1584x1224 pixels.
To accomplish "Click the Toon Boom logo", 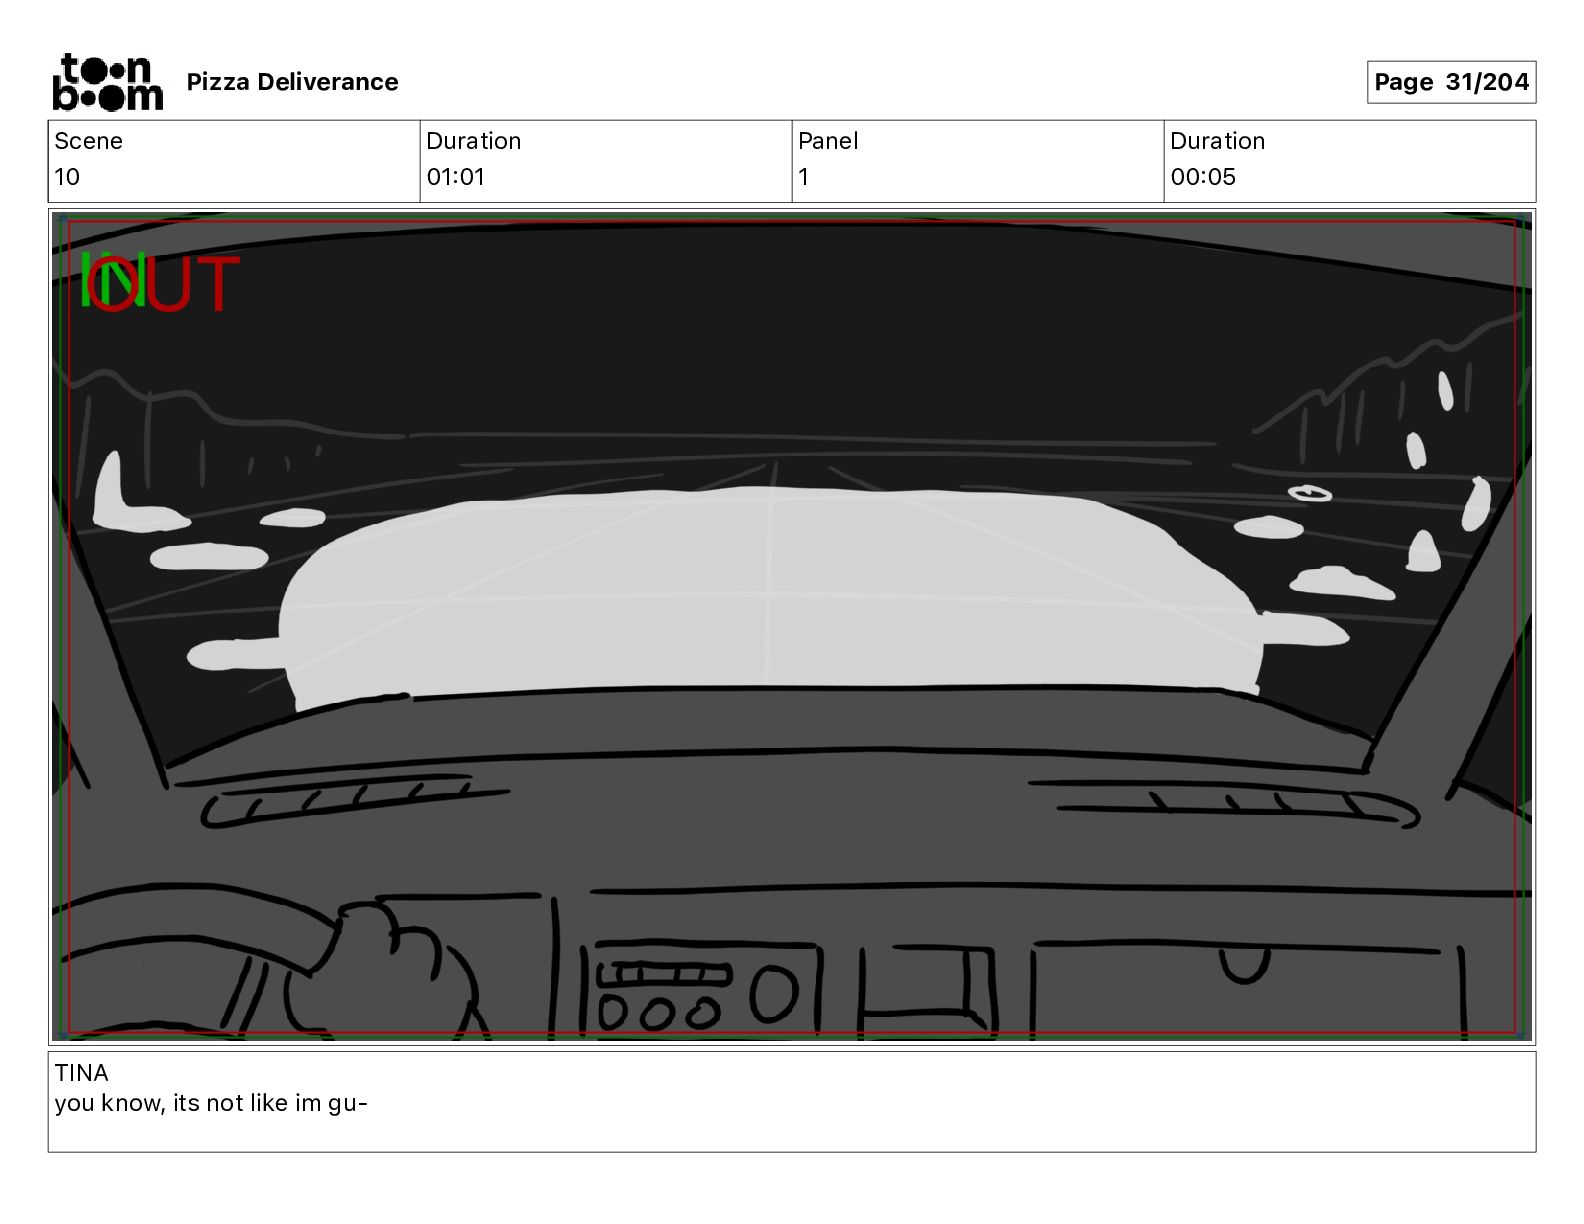I will pos(107,82).
